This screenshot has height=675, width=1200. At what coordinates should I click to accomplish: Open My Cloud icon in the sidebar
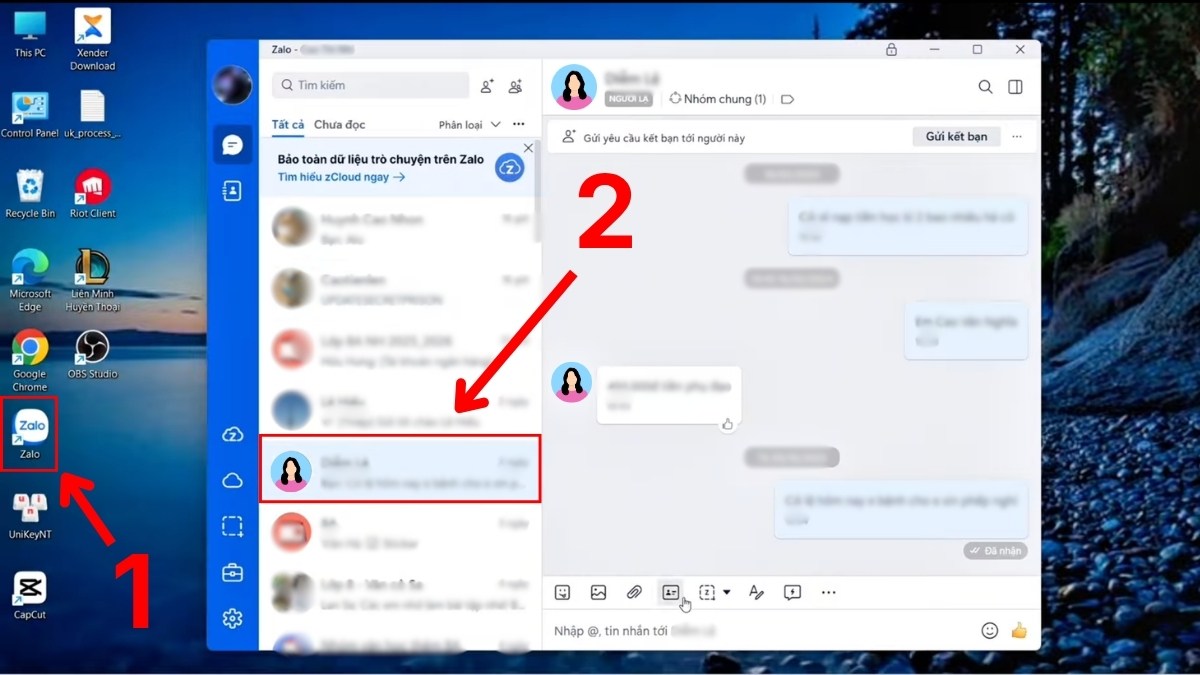point(232,481)
